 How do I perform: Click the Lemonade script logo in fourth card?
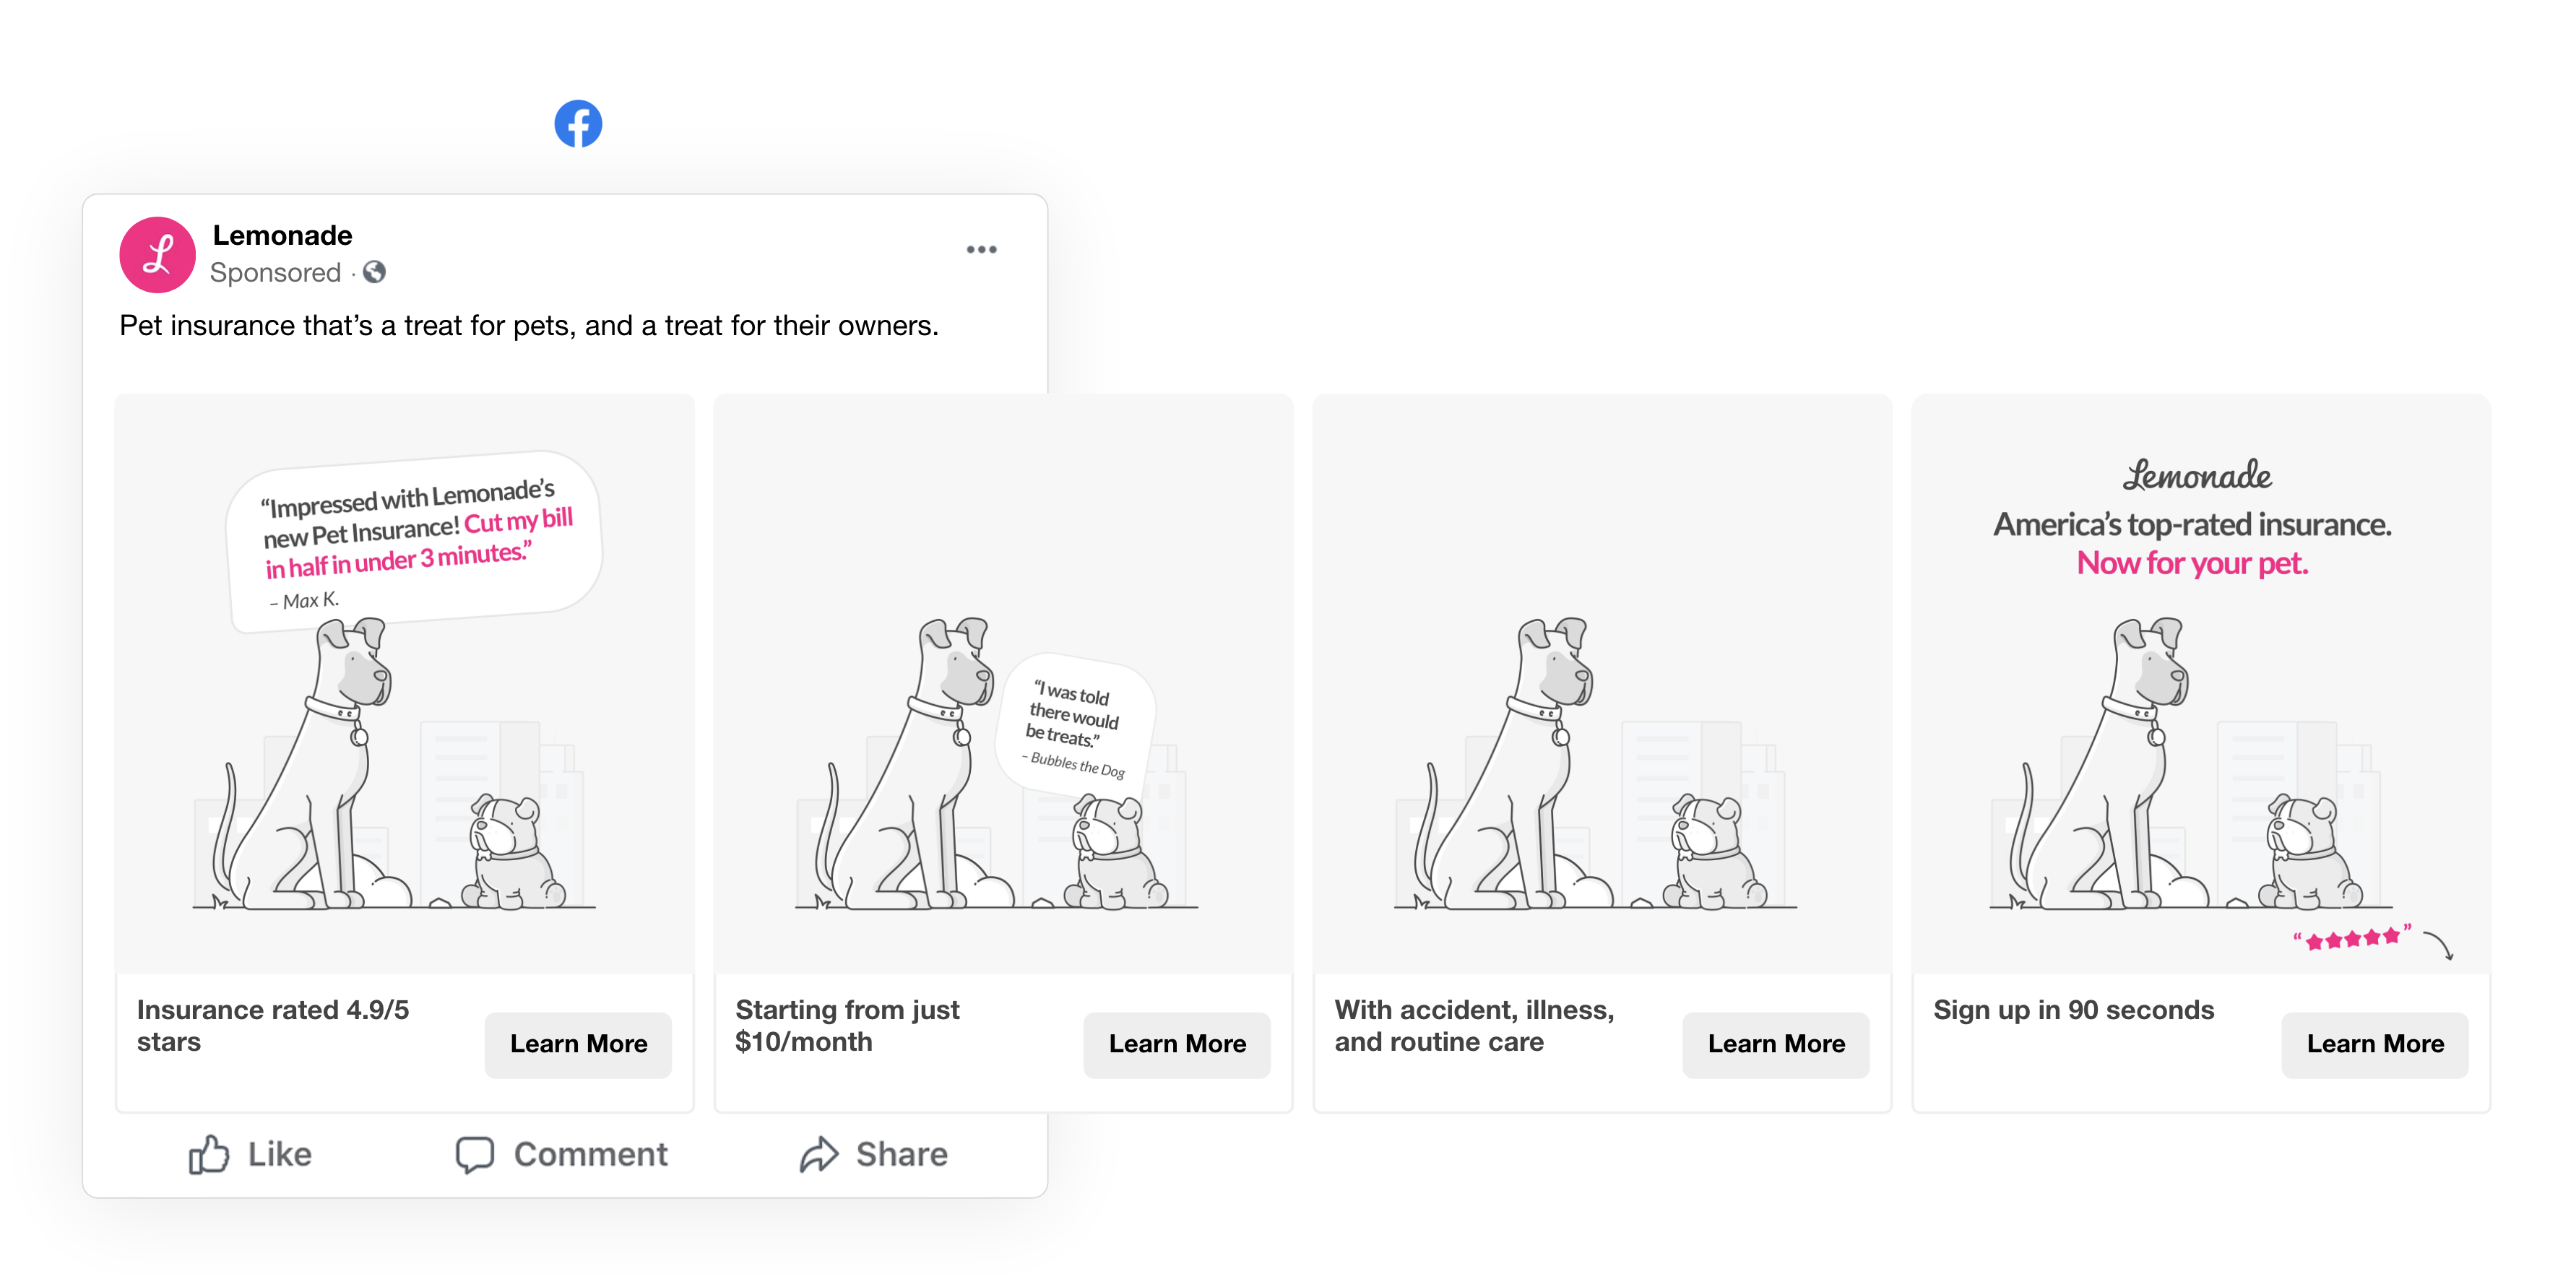(2197, 475)
